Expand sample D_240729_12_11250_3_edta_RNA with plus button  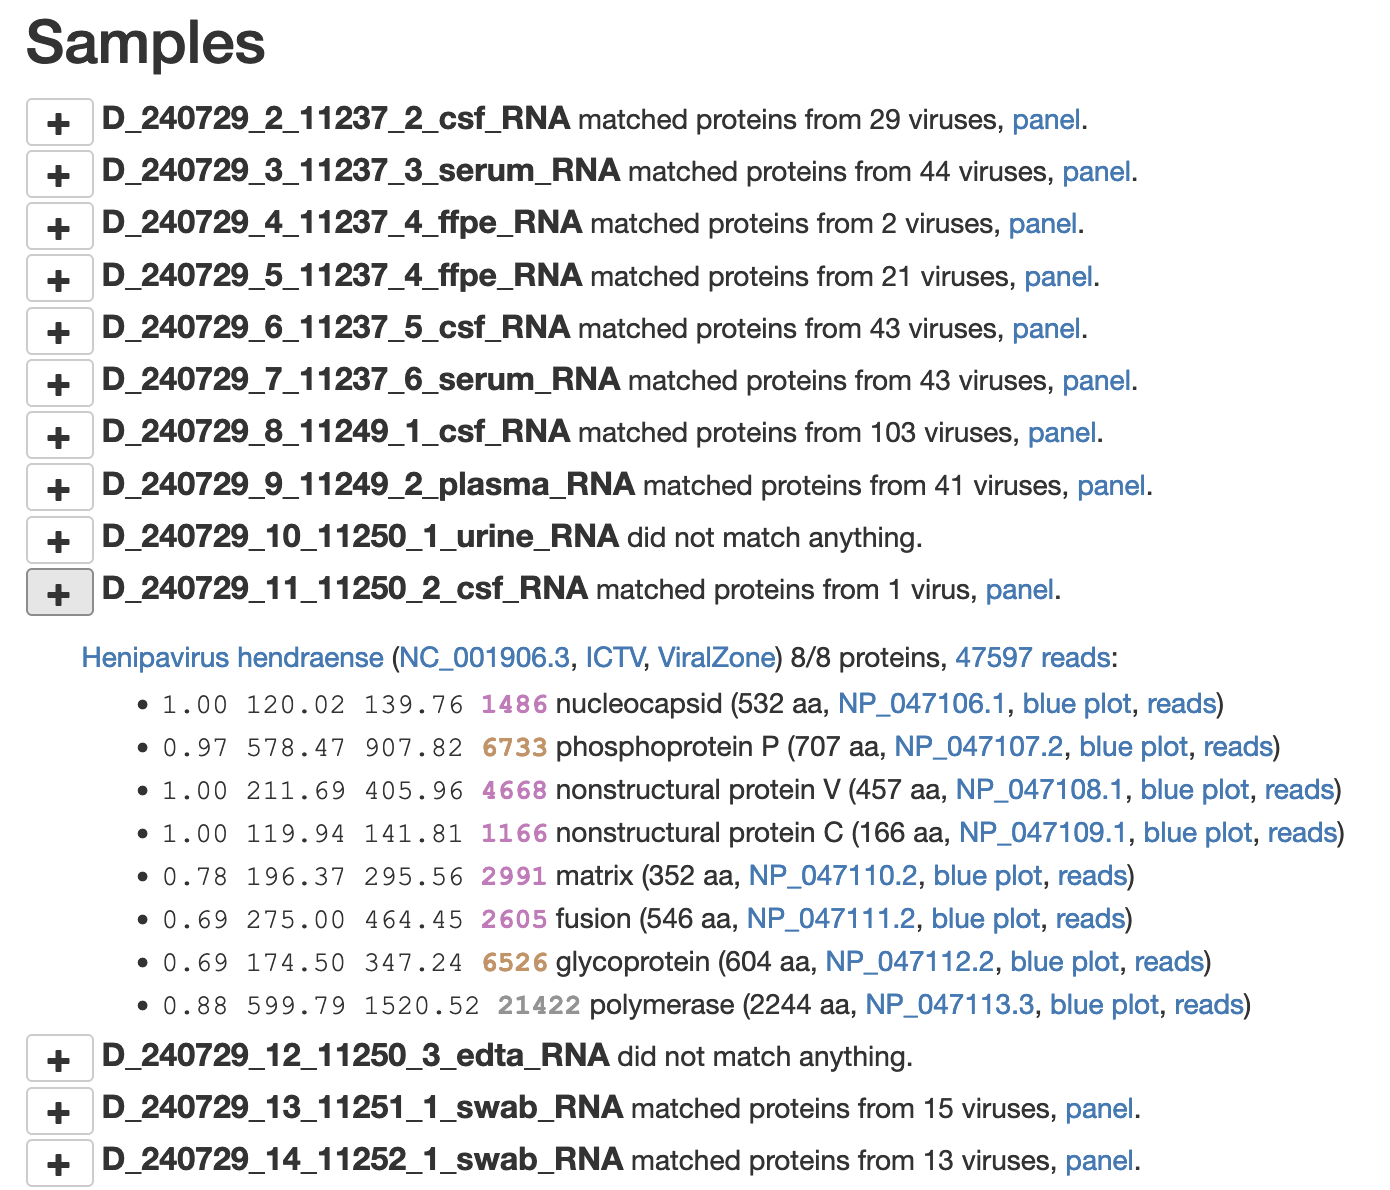point(59,1060)
